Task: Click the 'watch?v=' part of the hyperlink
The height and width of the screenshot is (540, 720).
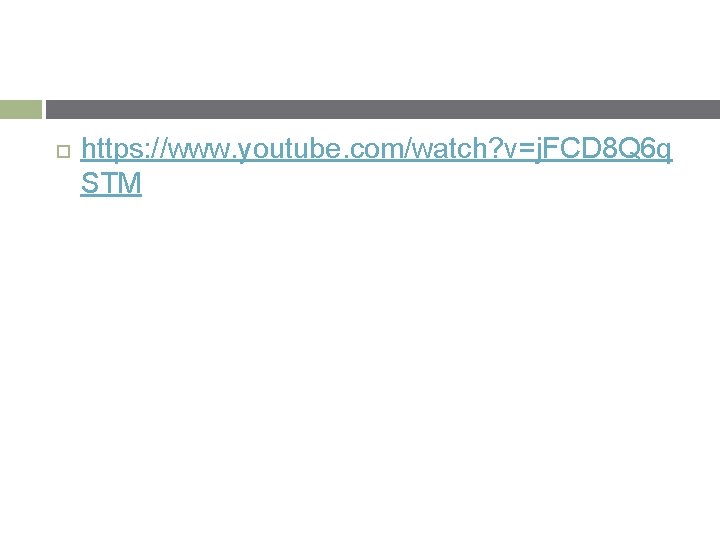Action: click(x=474, y=149)
